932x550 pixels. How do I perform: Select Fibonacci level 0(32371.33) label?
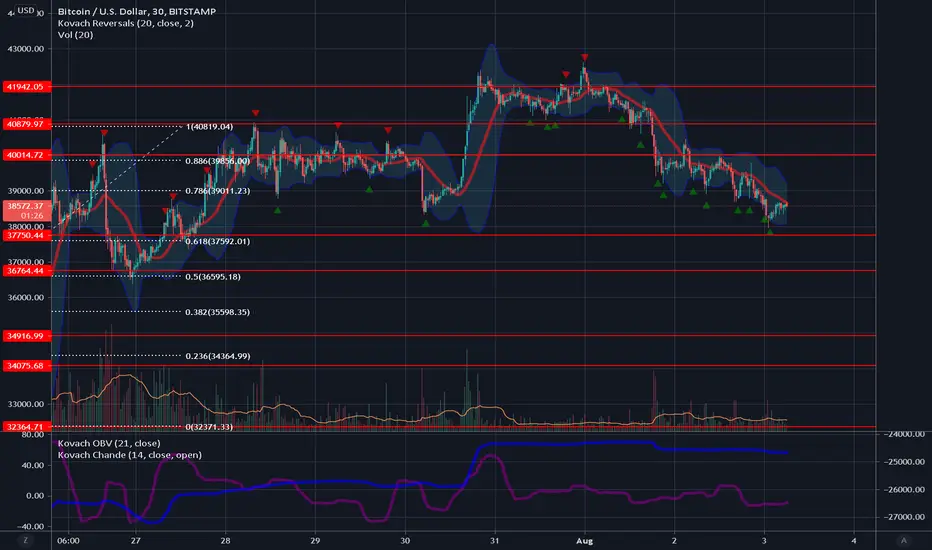click(209, 427)
